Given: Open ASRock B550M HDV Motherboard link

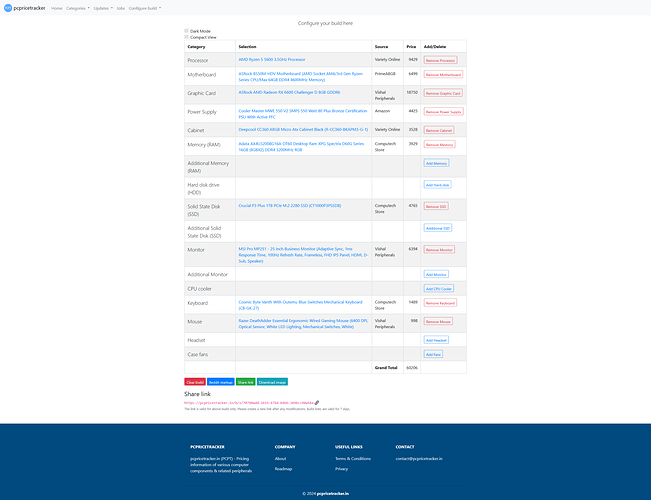Looking at the screenshot, I should click(x=301, y=76).
